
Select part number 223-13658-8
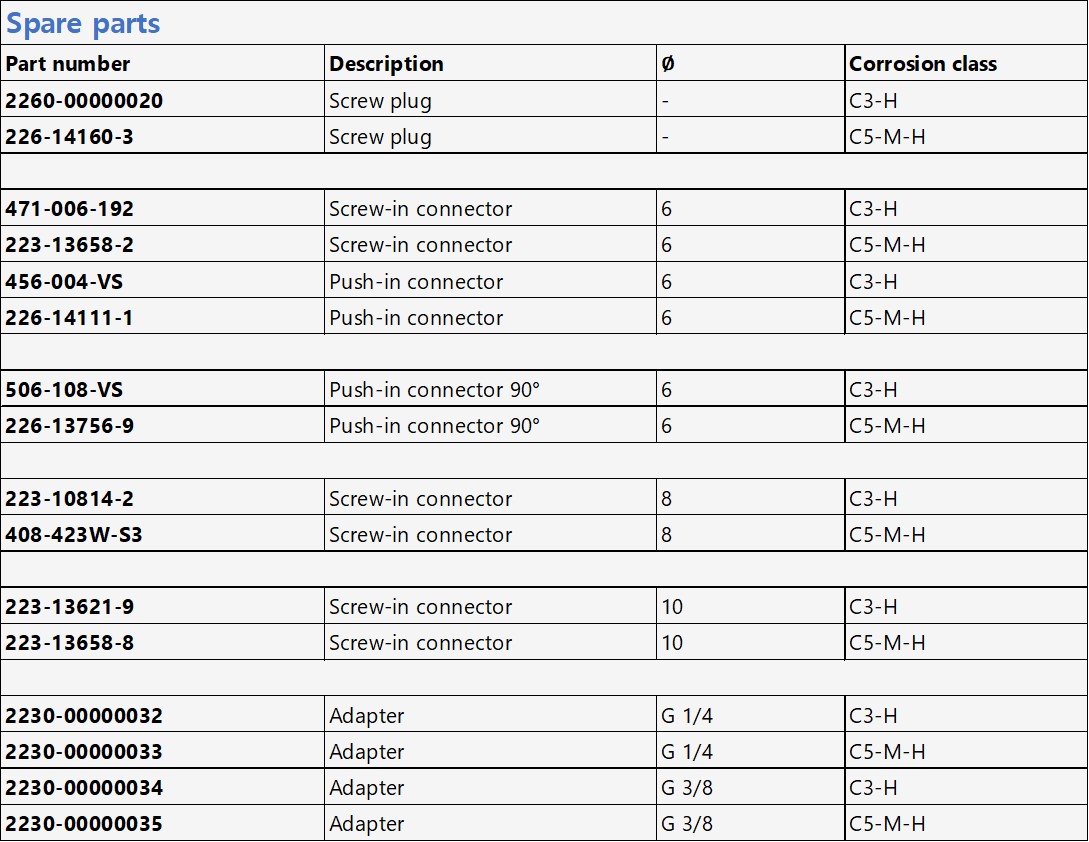pyautogui.click(x=70, y=643)
